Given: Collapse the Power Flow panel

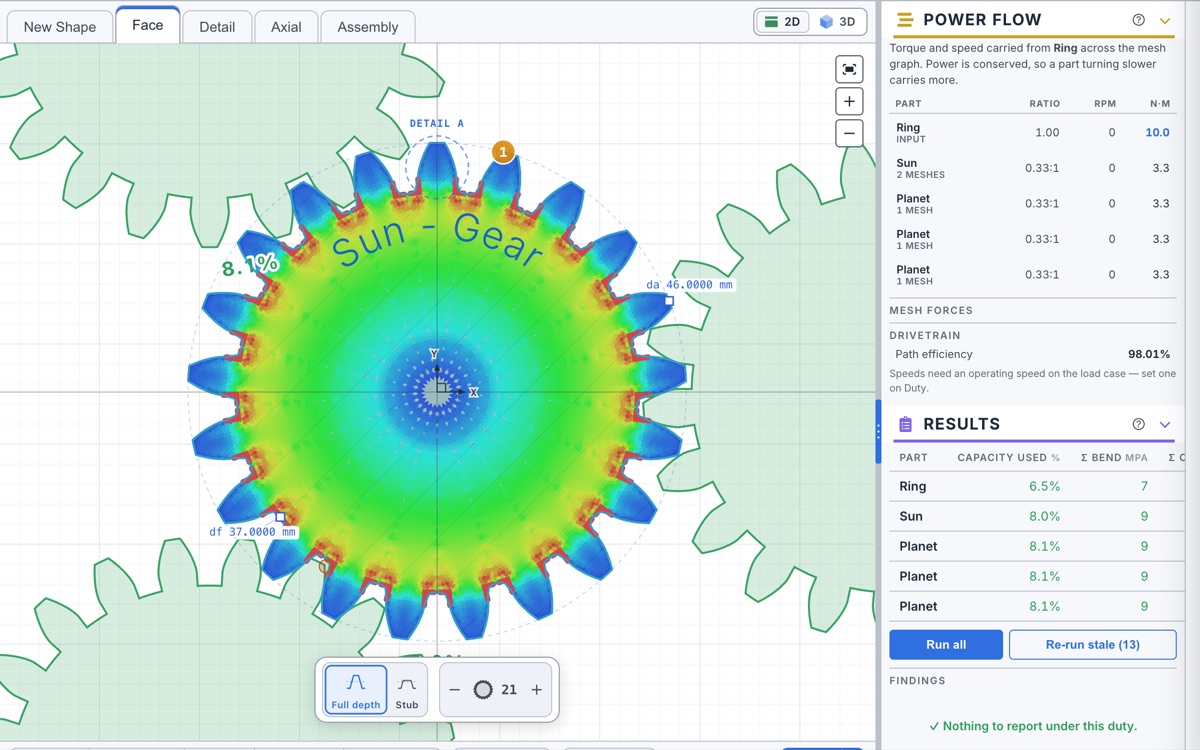Looking at the screenshot, I should click(1165, 20).
